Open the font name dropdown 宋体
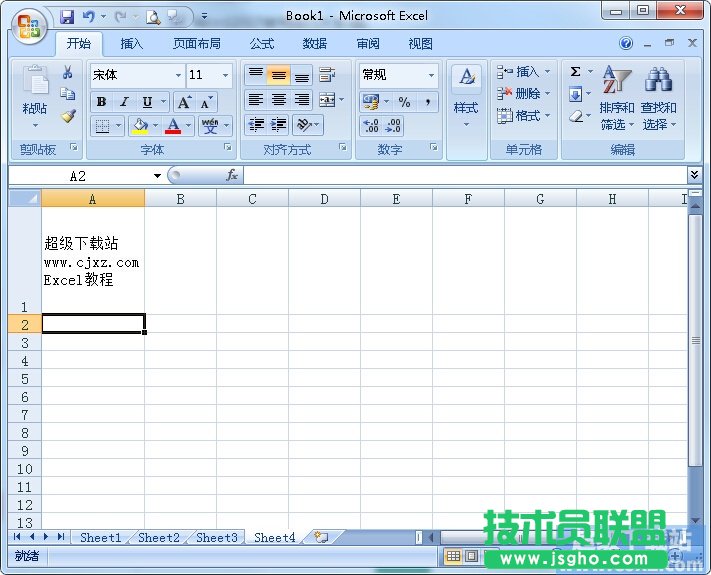This screenshot has height=575, width=711. pos(178,75)
